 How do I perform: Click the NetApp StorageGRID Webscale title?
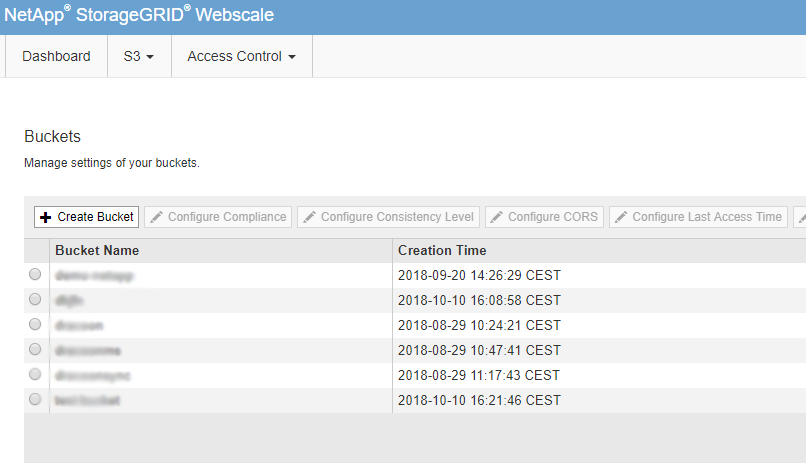coord(139,14)
